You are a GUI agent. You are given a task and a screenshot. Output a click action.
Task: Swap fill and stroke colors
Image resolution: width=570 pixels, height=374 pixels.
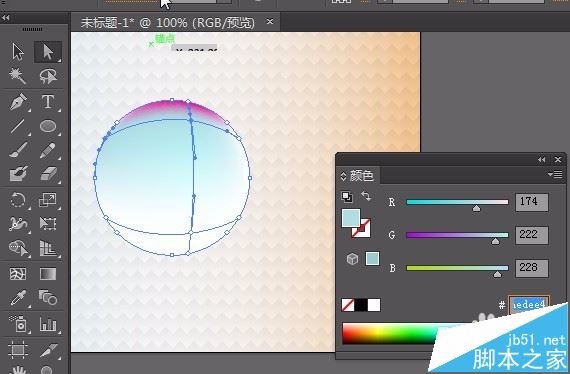[366, 197]
